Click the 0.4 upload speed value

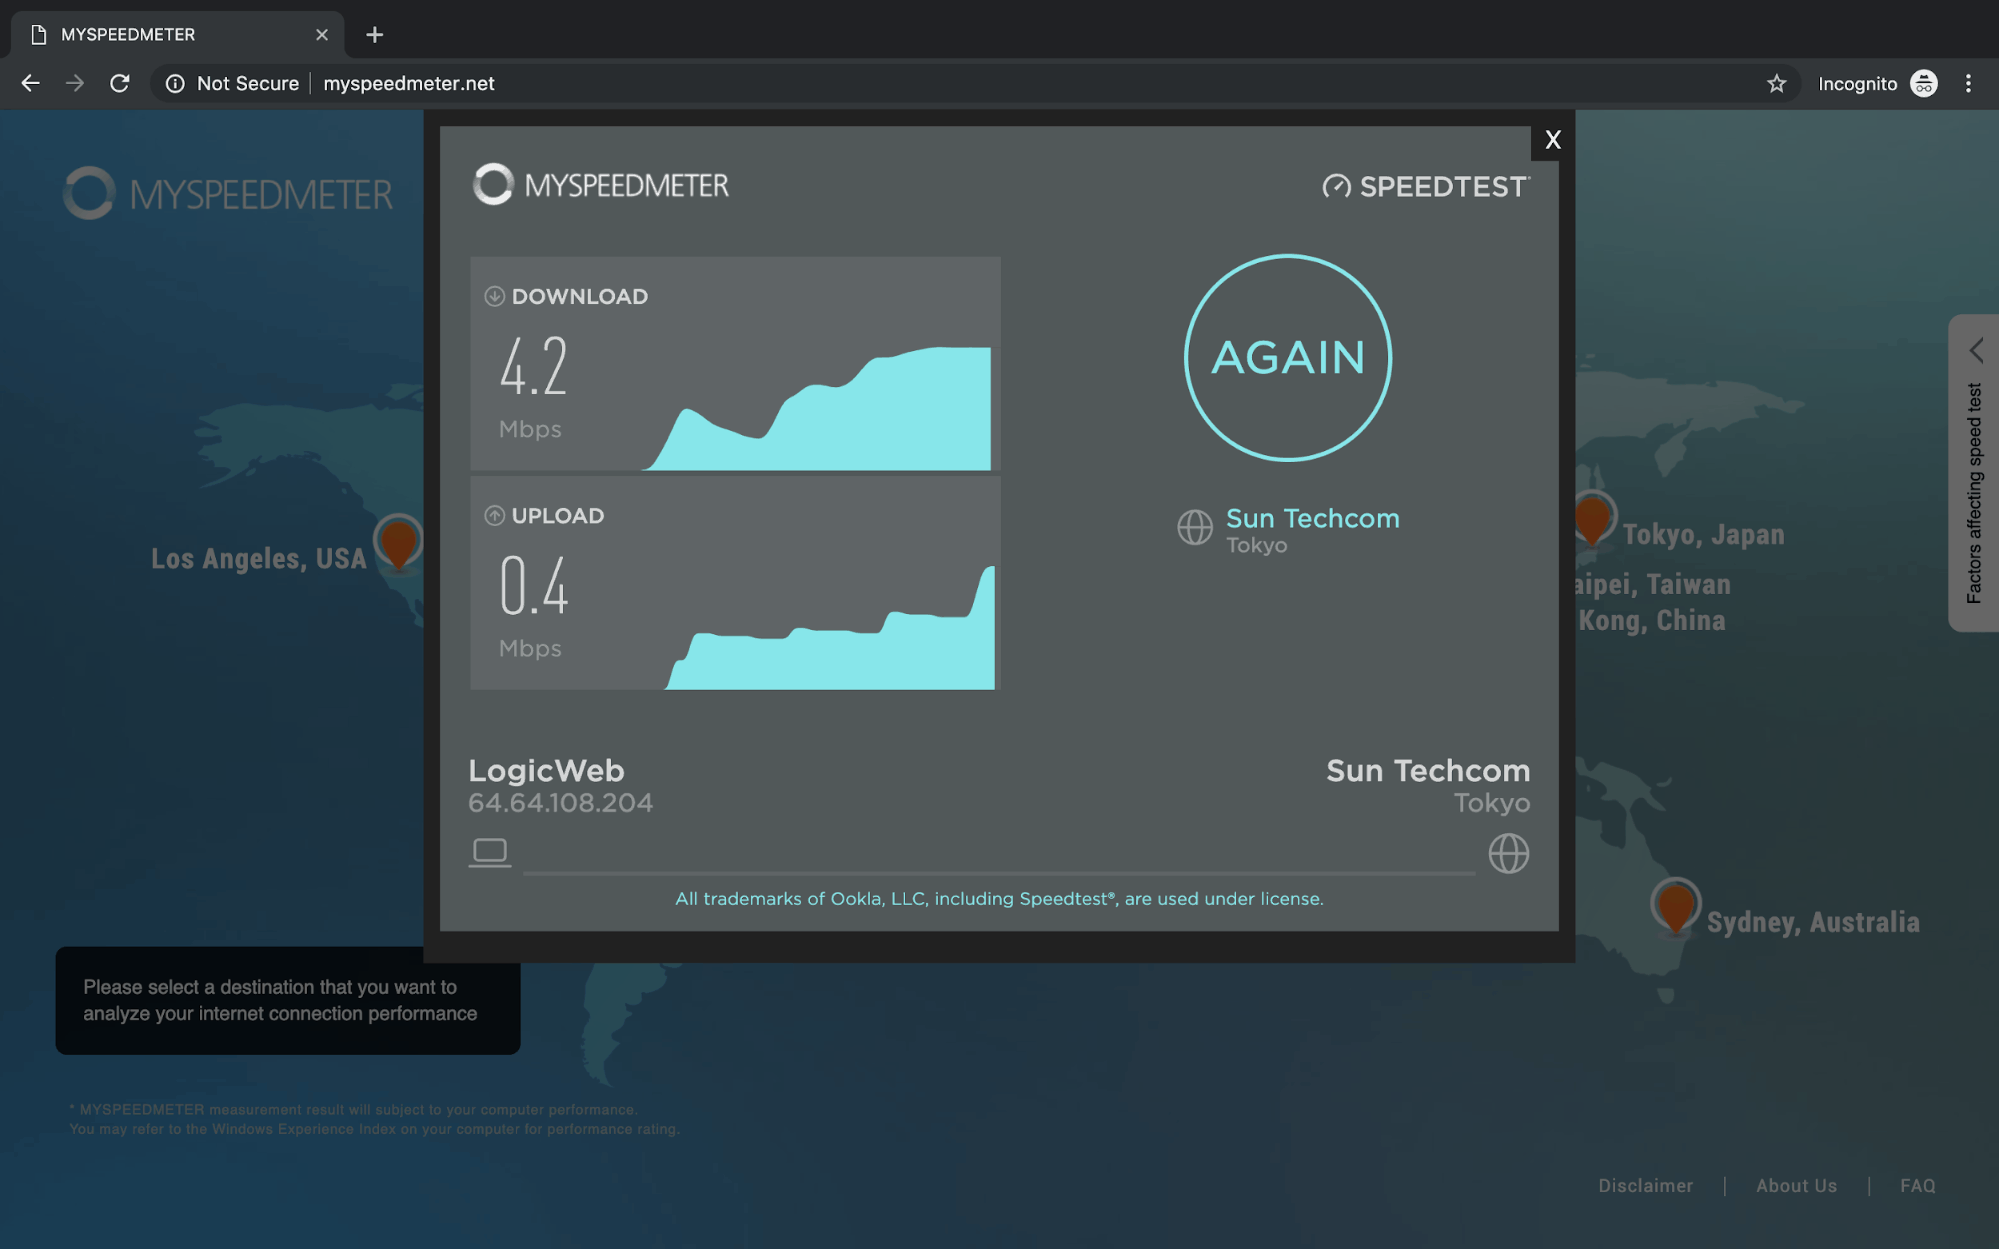[534, 586]
